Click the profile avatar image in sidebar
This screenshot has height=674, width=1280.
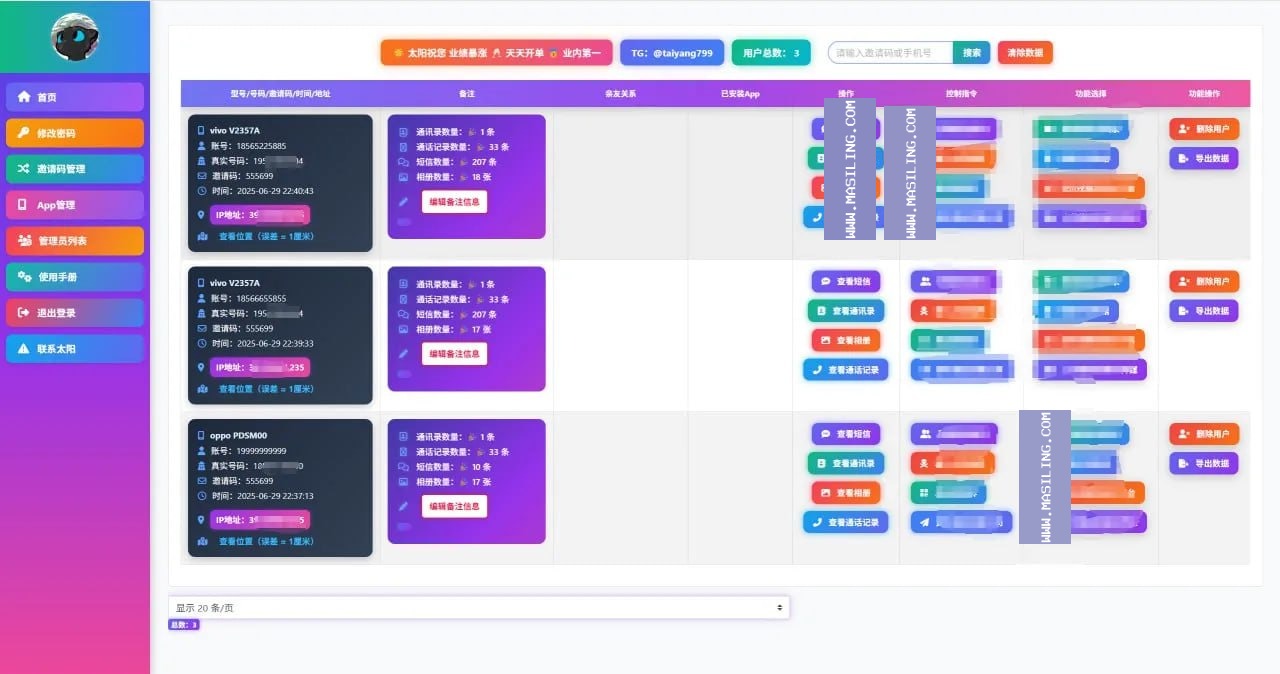coord(75,36)
